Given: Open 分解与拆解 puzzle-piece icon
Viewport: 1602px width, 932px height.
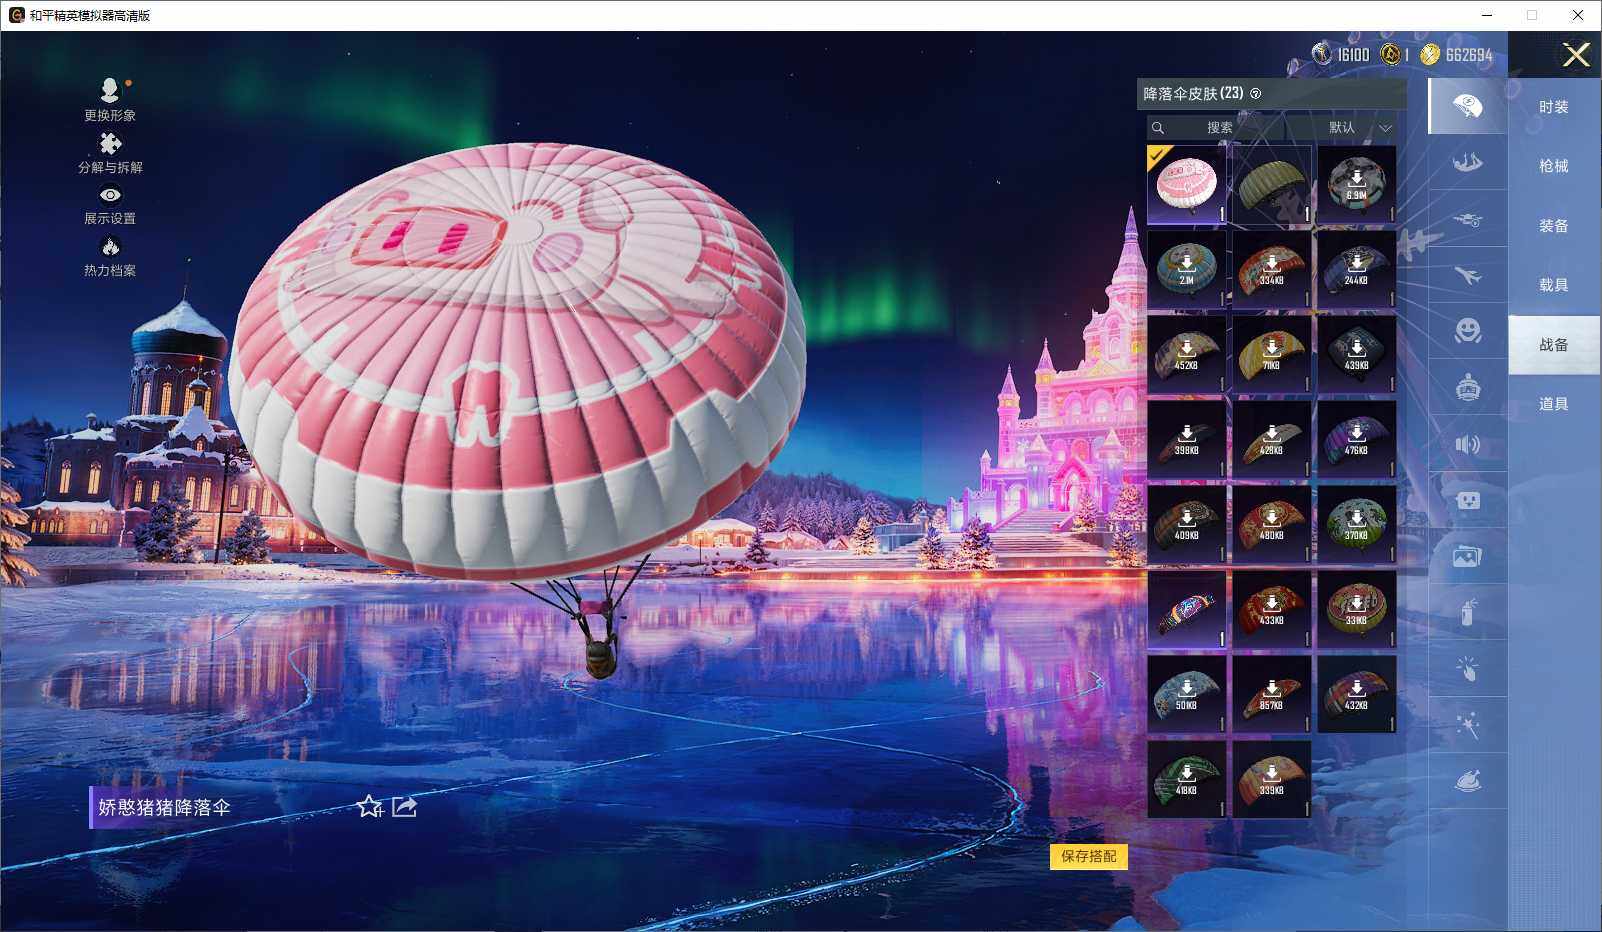Looking at the screenshot, I should [110, 144].
